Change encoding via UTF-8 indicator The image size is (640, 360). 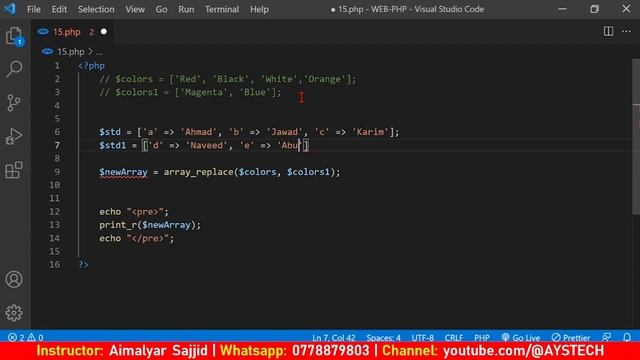[422, 338]
